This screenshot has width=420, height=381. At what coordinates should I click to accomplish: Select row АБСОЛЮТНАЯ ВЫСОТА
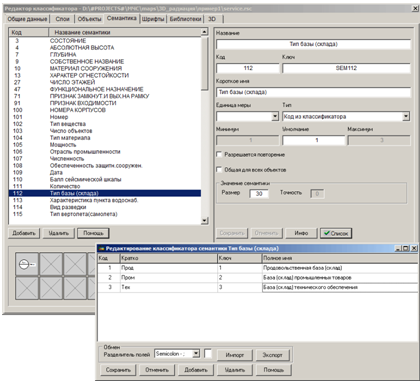click(105, 48)
